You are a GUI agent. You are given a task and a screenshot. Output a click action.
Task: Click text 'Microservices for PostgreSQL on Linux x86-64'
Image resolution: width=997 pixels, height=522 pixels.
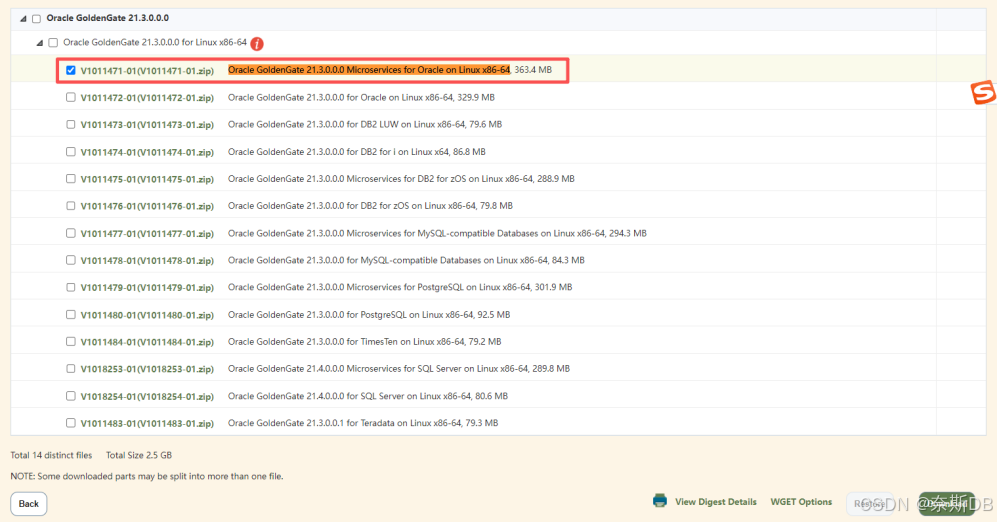click(x=438, y=287)
